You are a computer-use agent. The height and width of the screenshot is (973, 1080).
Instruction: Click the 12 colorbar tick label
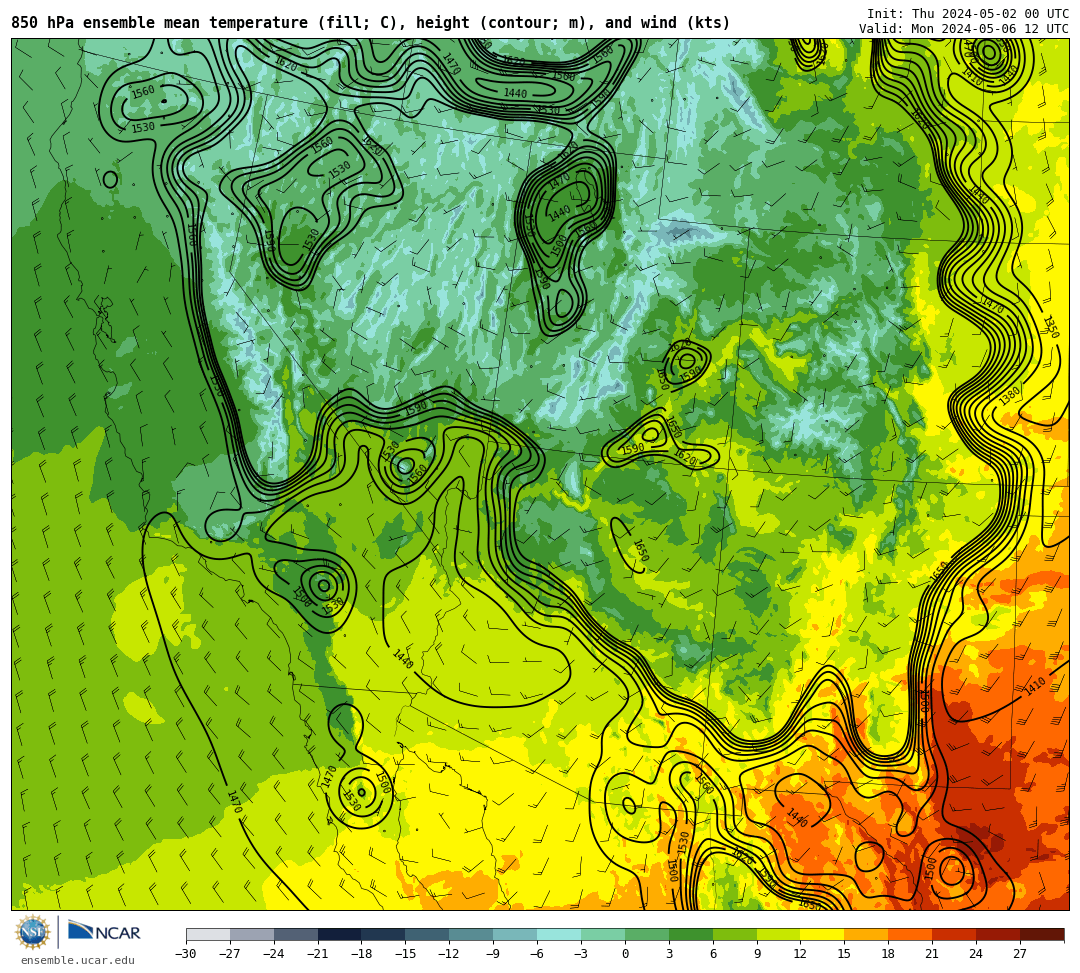[x=800, y=954]
